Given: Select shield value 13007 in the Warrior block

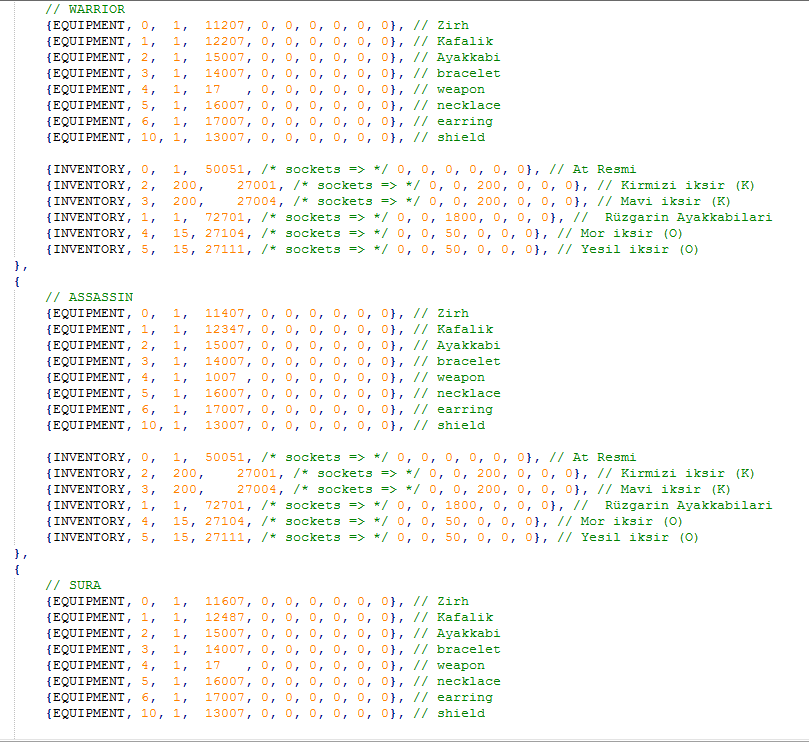Looking at the screenshot, I should 224,137.
